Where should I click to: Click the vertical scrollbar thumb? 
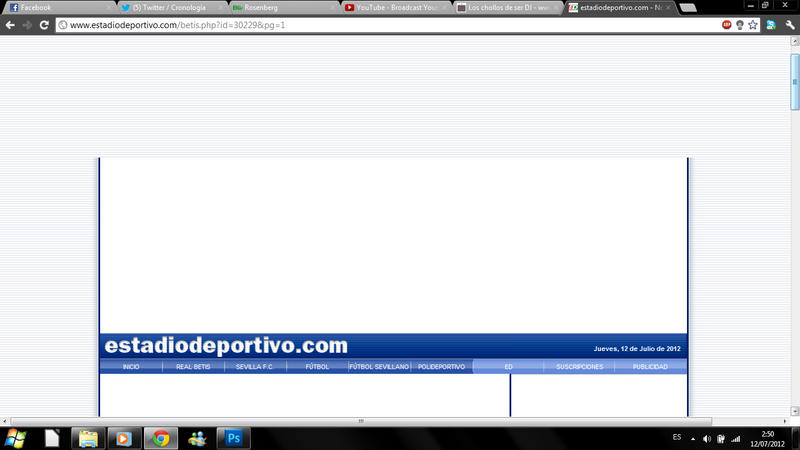(x=795, y=82)
